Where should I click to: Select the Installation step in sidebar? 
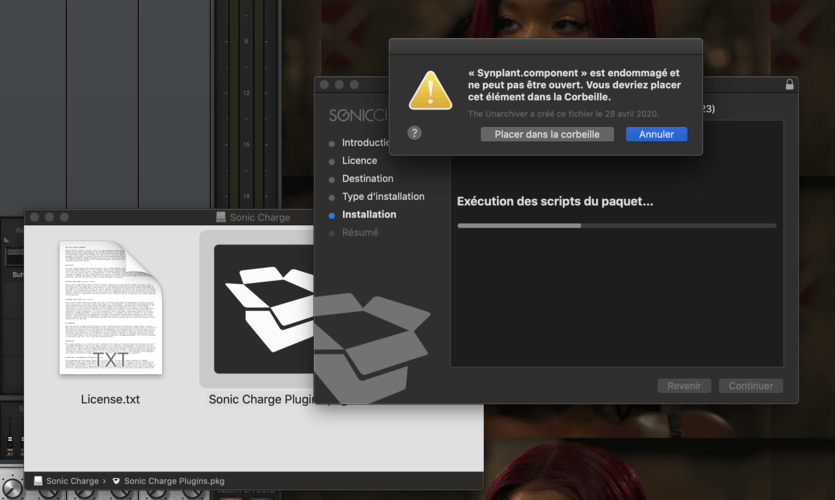click(x=369, y=215)
